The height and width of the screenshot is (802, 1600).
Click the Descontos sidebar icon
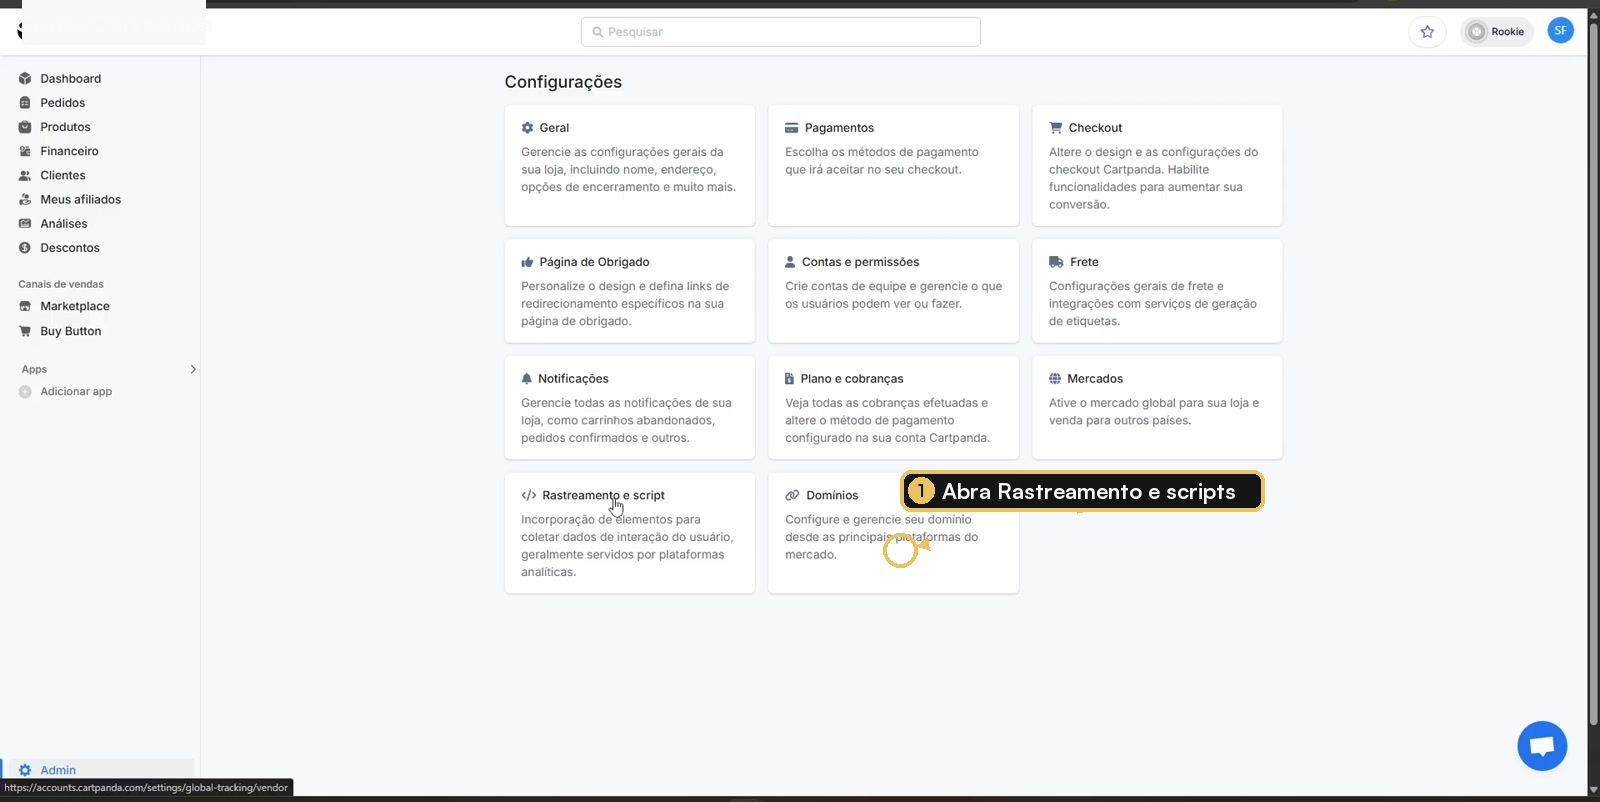point(25,248)
